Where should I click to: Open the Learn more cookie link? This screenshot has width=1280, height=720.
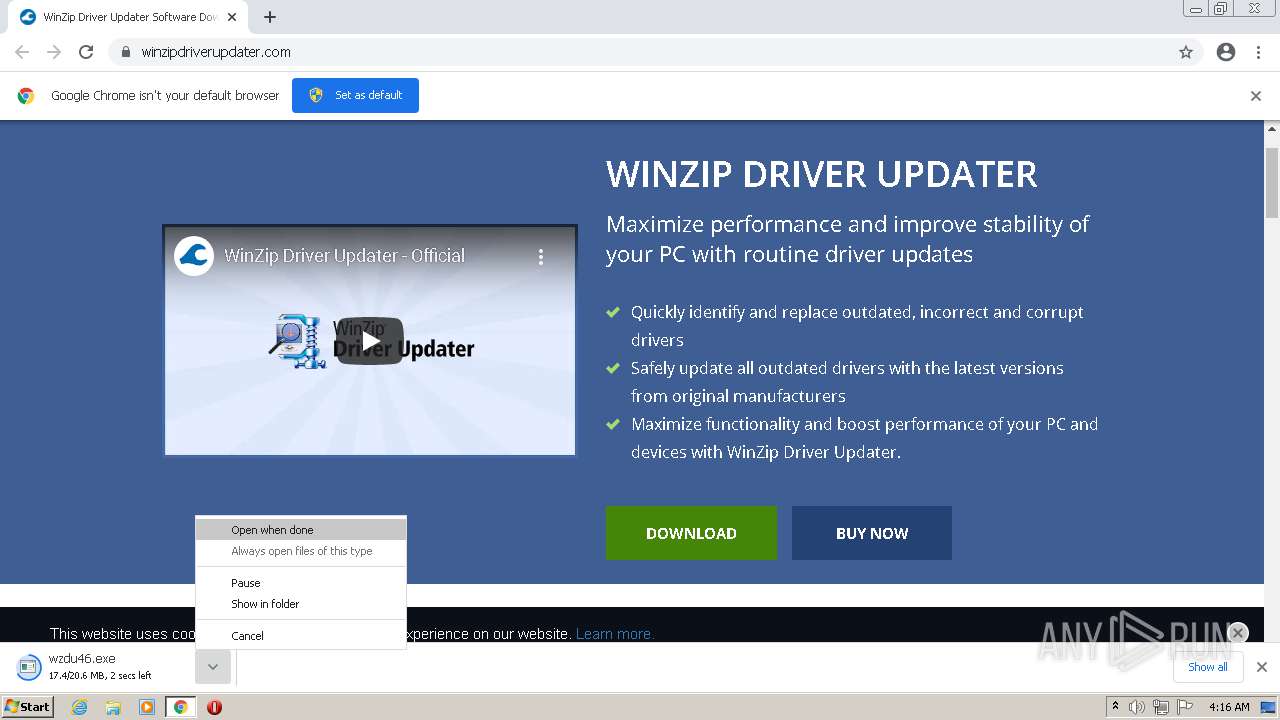(x=613, y=634)
